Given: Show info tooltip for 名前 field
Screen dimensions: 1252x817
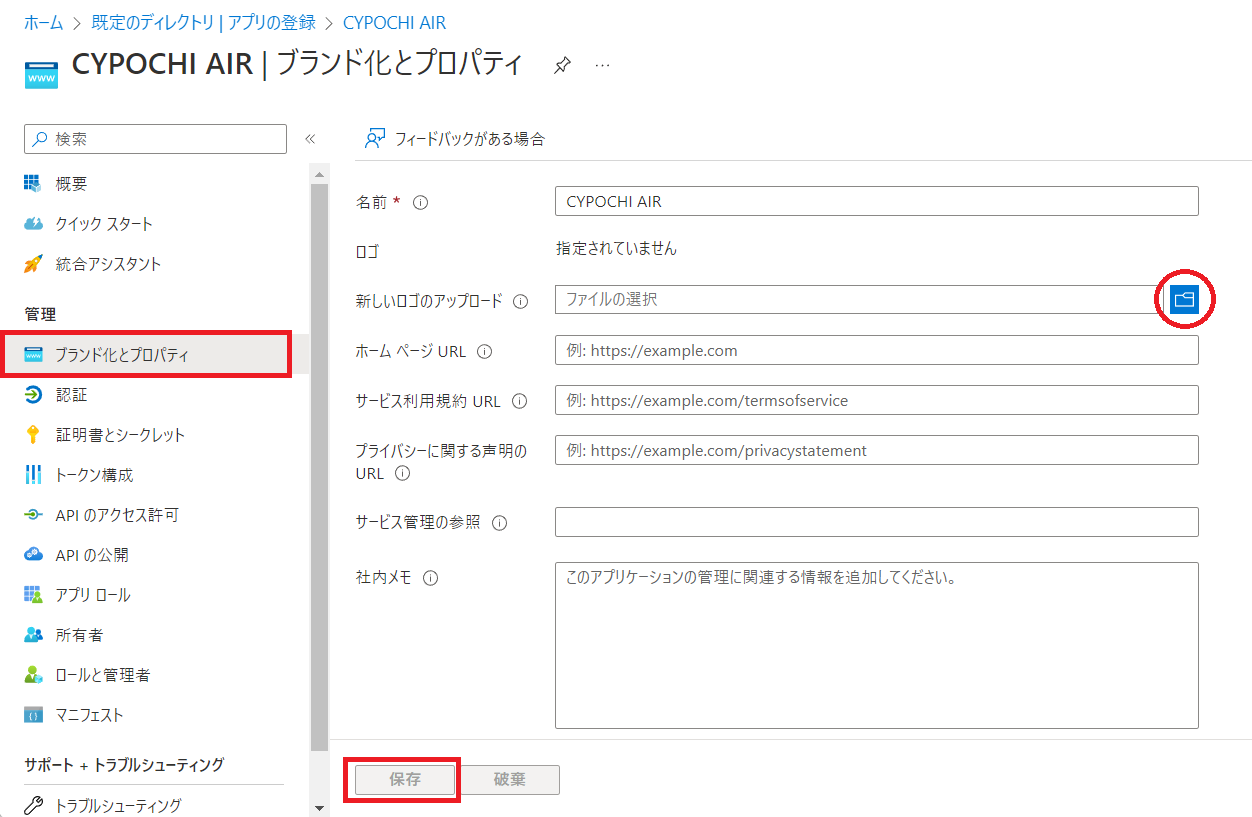Looking at the screenshot, I should coord(421,202).
